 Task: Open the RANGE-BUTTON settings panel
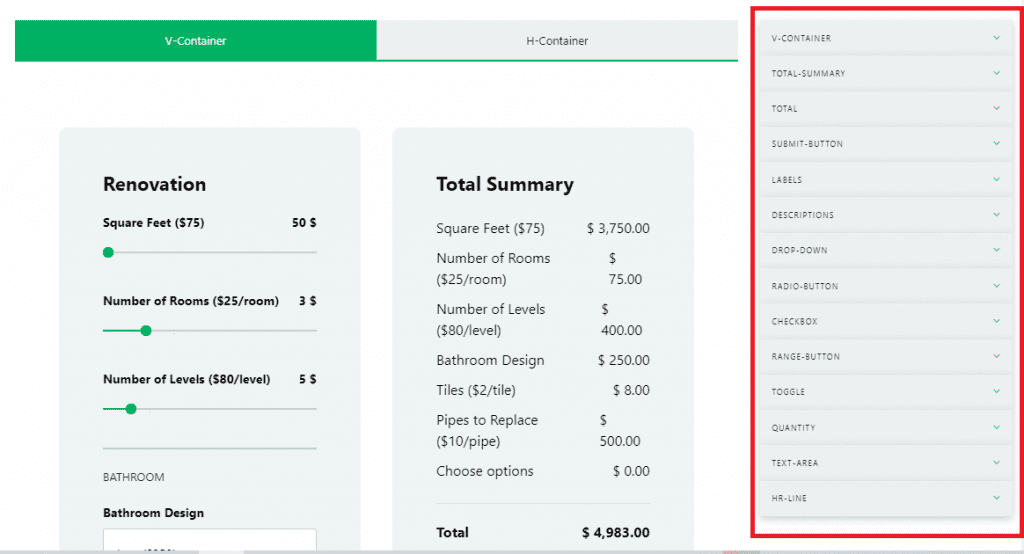[x=885, y=356]
